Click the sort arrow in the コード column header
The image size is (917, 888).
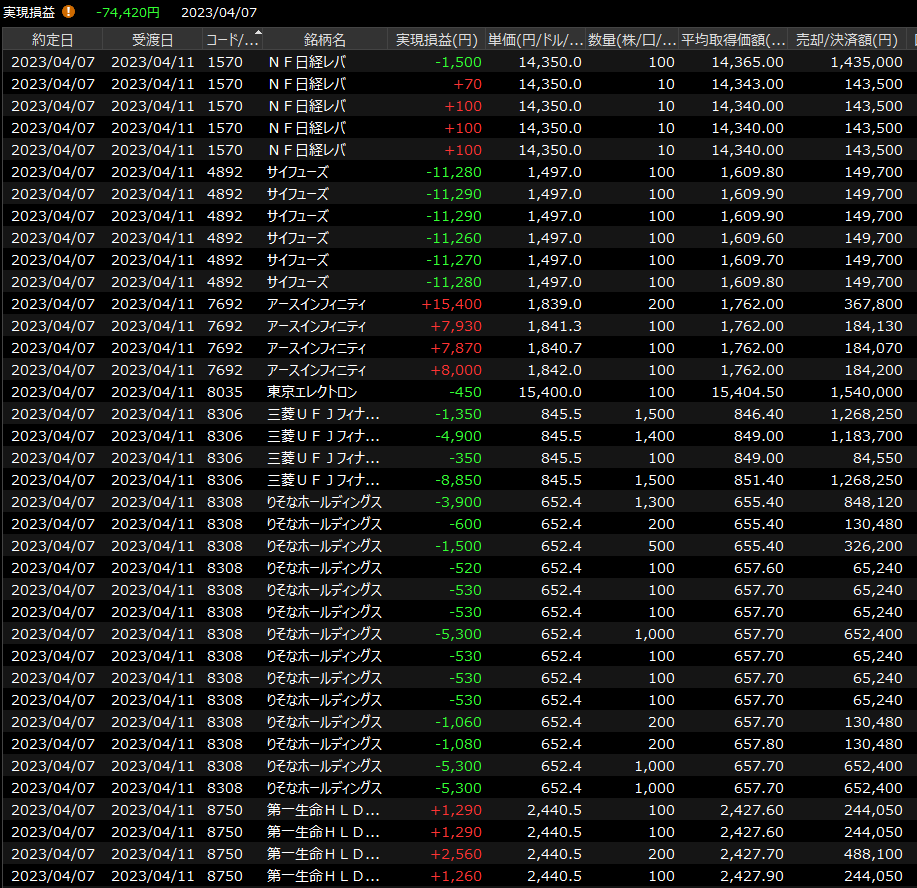[259, 35]
